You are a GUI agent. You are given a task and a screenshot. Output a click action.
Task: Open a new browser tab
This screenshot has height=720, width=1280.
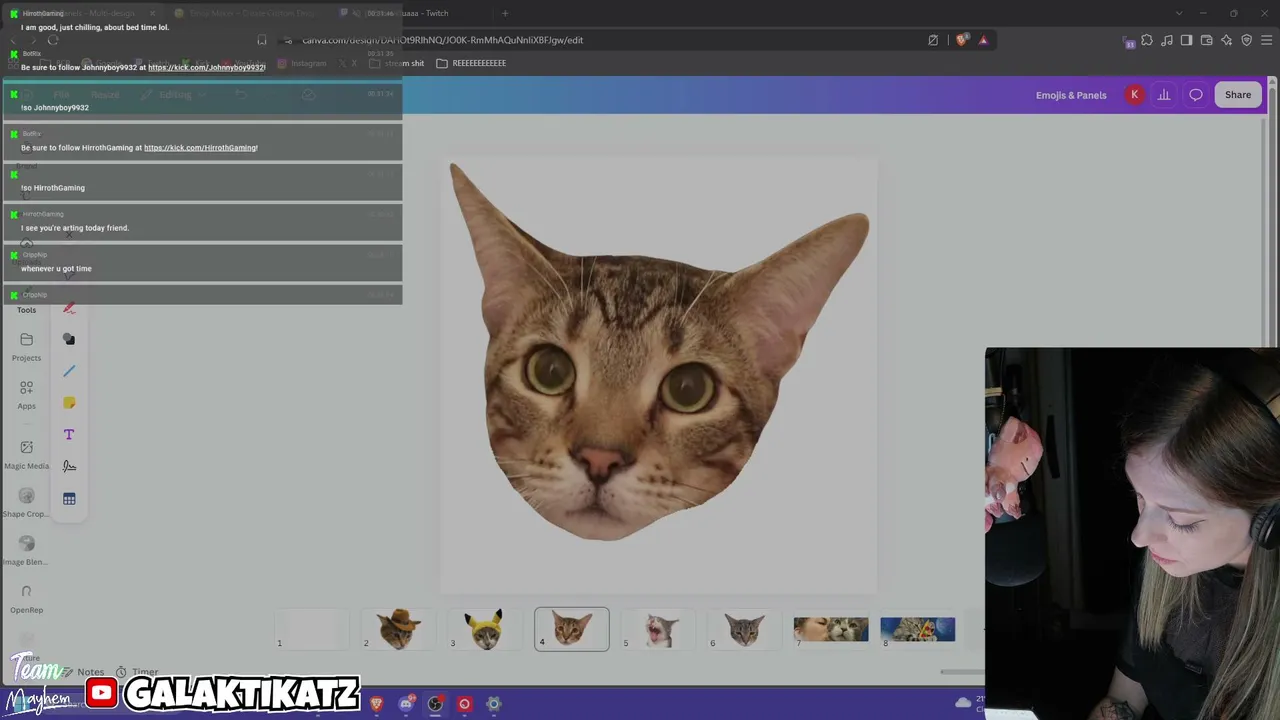[x=505, y=13]
